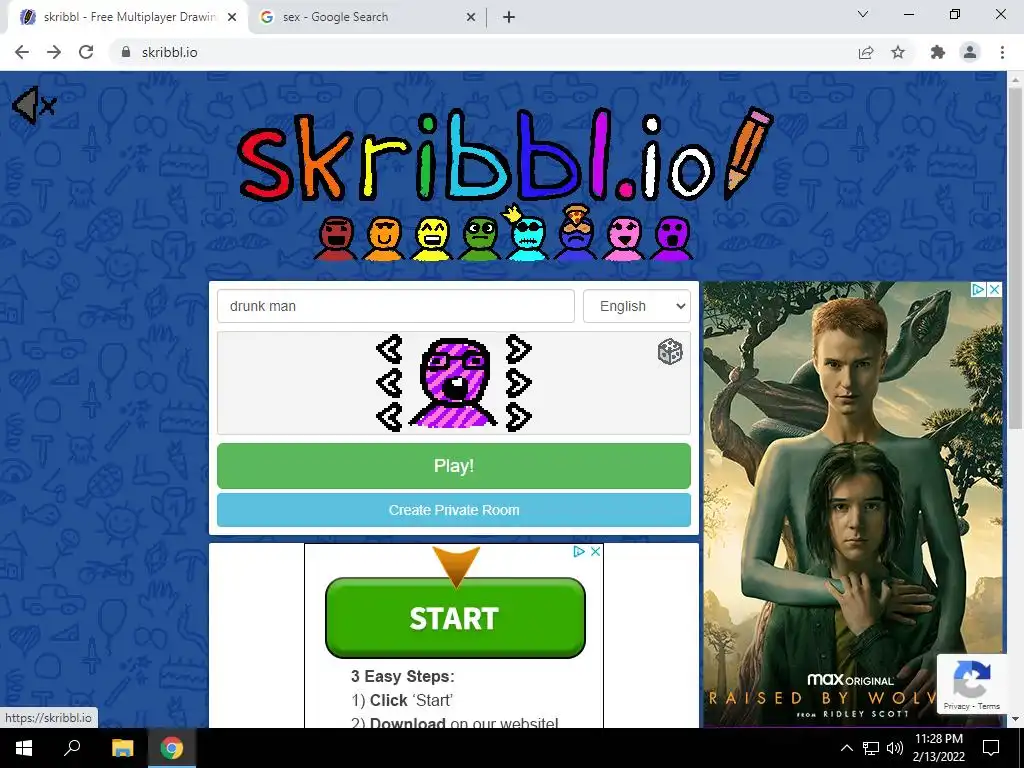Open the English language dropdown
Image resolution: width=1024 pixels, height=768 pixels.
coord(637,306)
